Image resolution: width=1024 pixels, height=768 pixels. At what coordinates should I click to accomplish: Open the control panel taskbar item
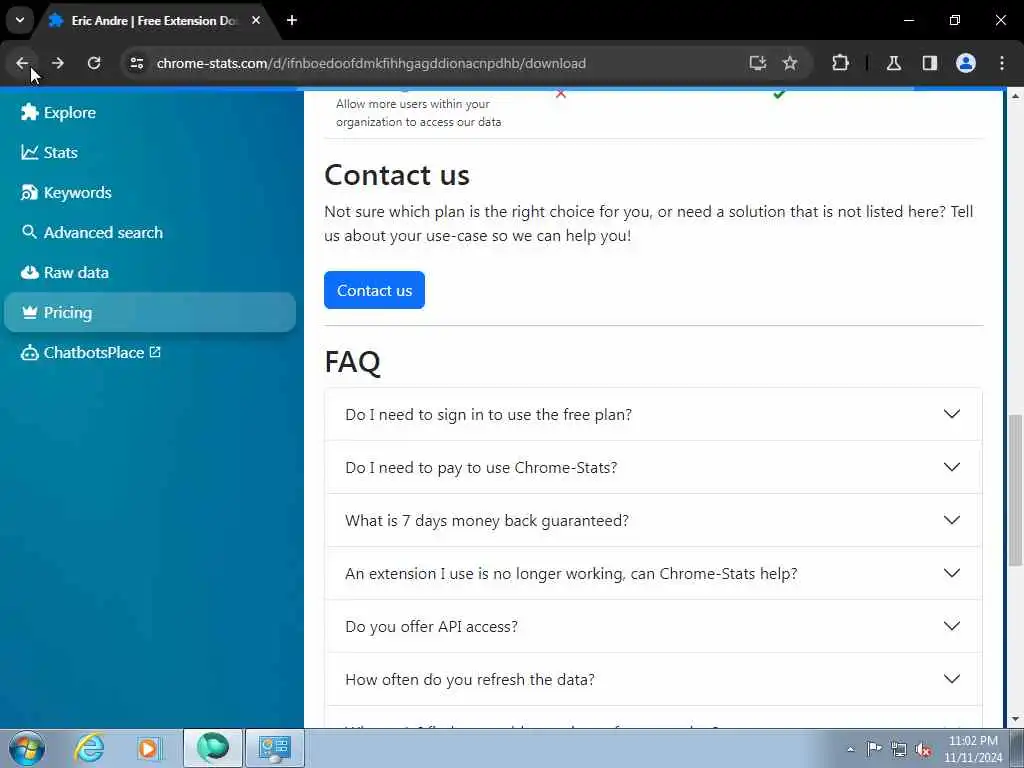pos(274,748)
